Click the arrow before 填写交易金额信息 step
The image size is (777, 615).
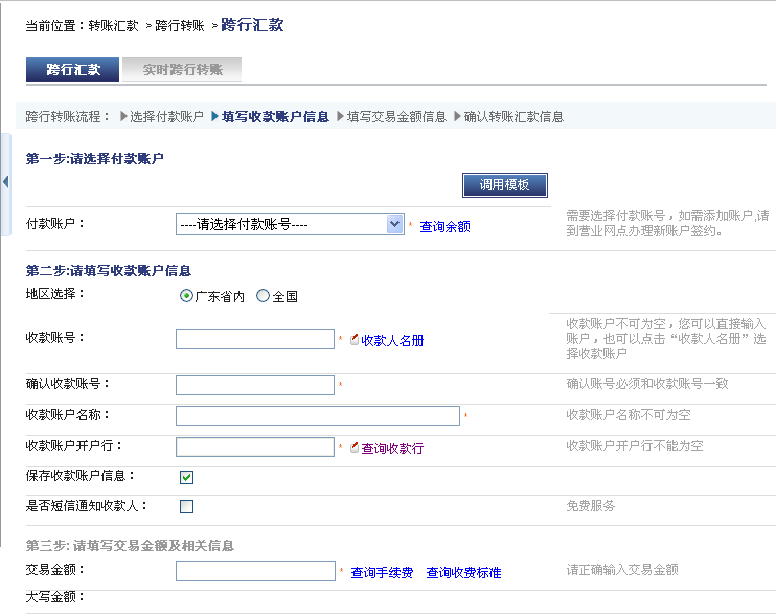pos(340,116)
